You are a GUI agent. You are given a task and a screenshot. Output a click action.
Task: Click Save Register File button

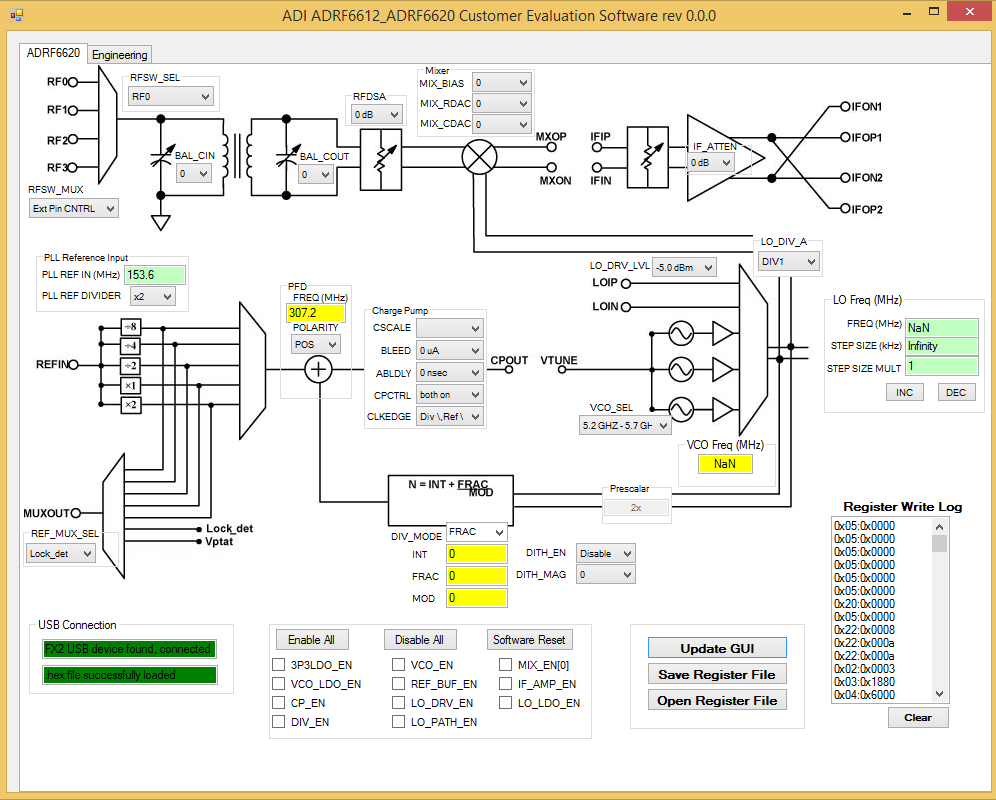click(717, 674)
